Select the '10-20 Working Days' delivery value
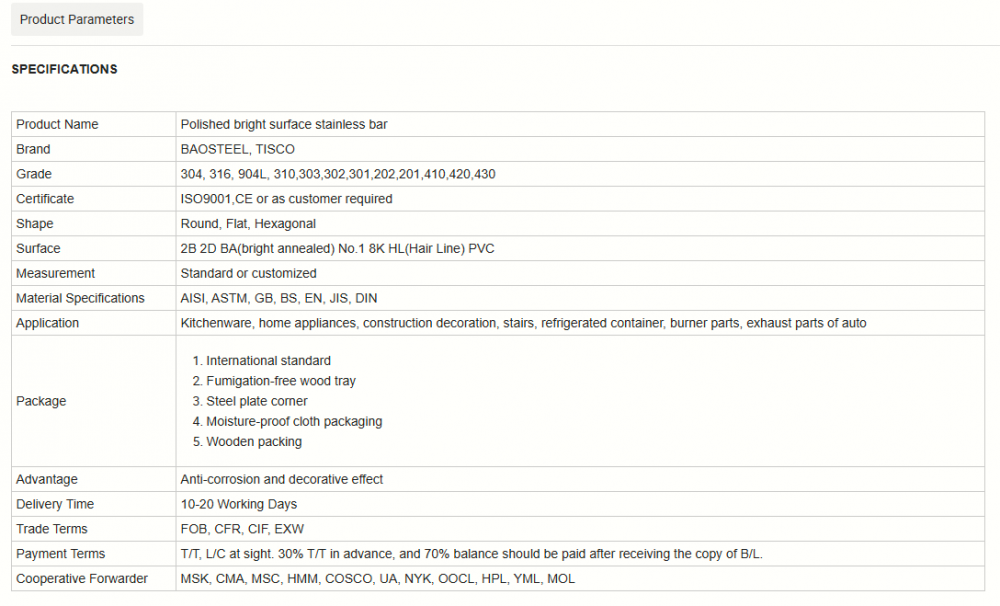1000x606 pixels. 238,504
